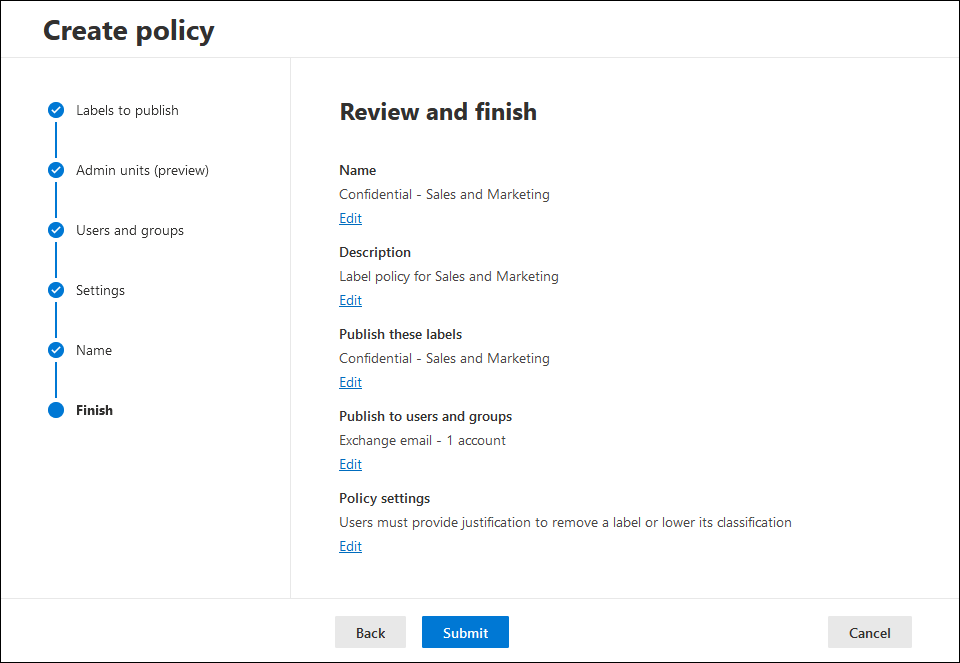Open the Admin units (preview) step
Viewport: 960px width, 663px height.
142,170
